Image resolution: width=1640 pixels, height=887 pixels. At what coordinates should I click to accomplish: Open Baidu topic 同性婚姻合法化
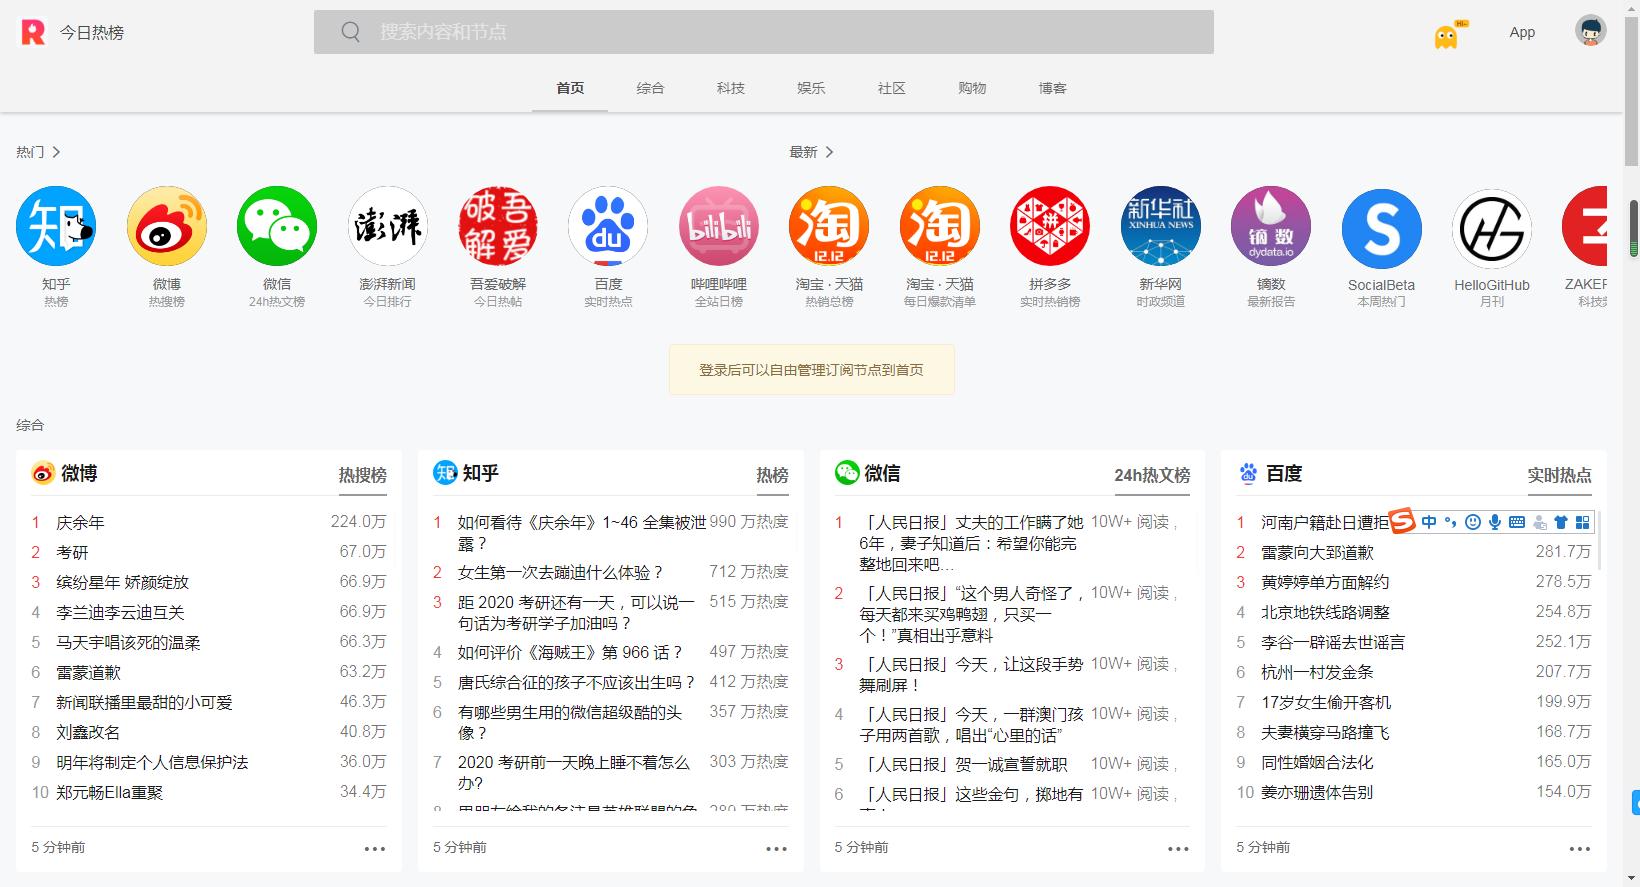(x=1317, y=762)
